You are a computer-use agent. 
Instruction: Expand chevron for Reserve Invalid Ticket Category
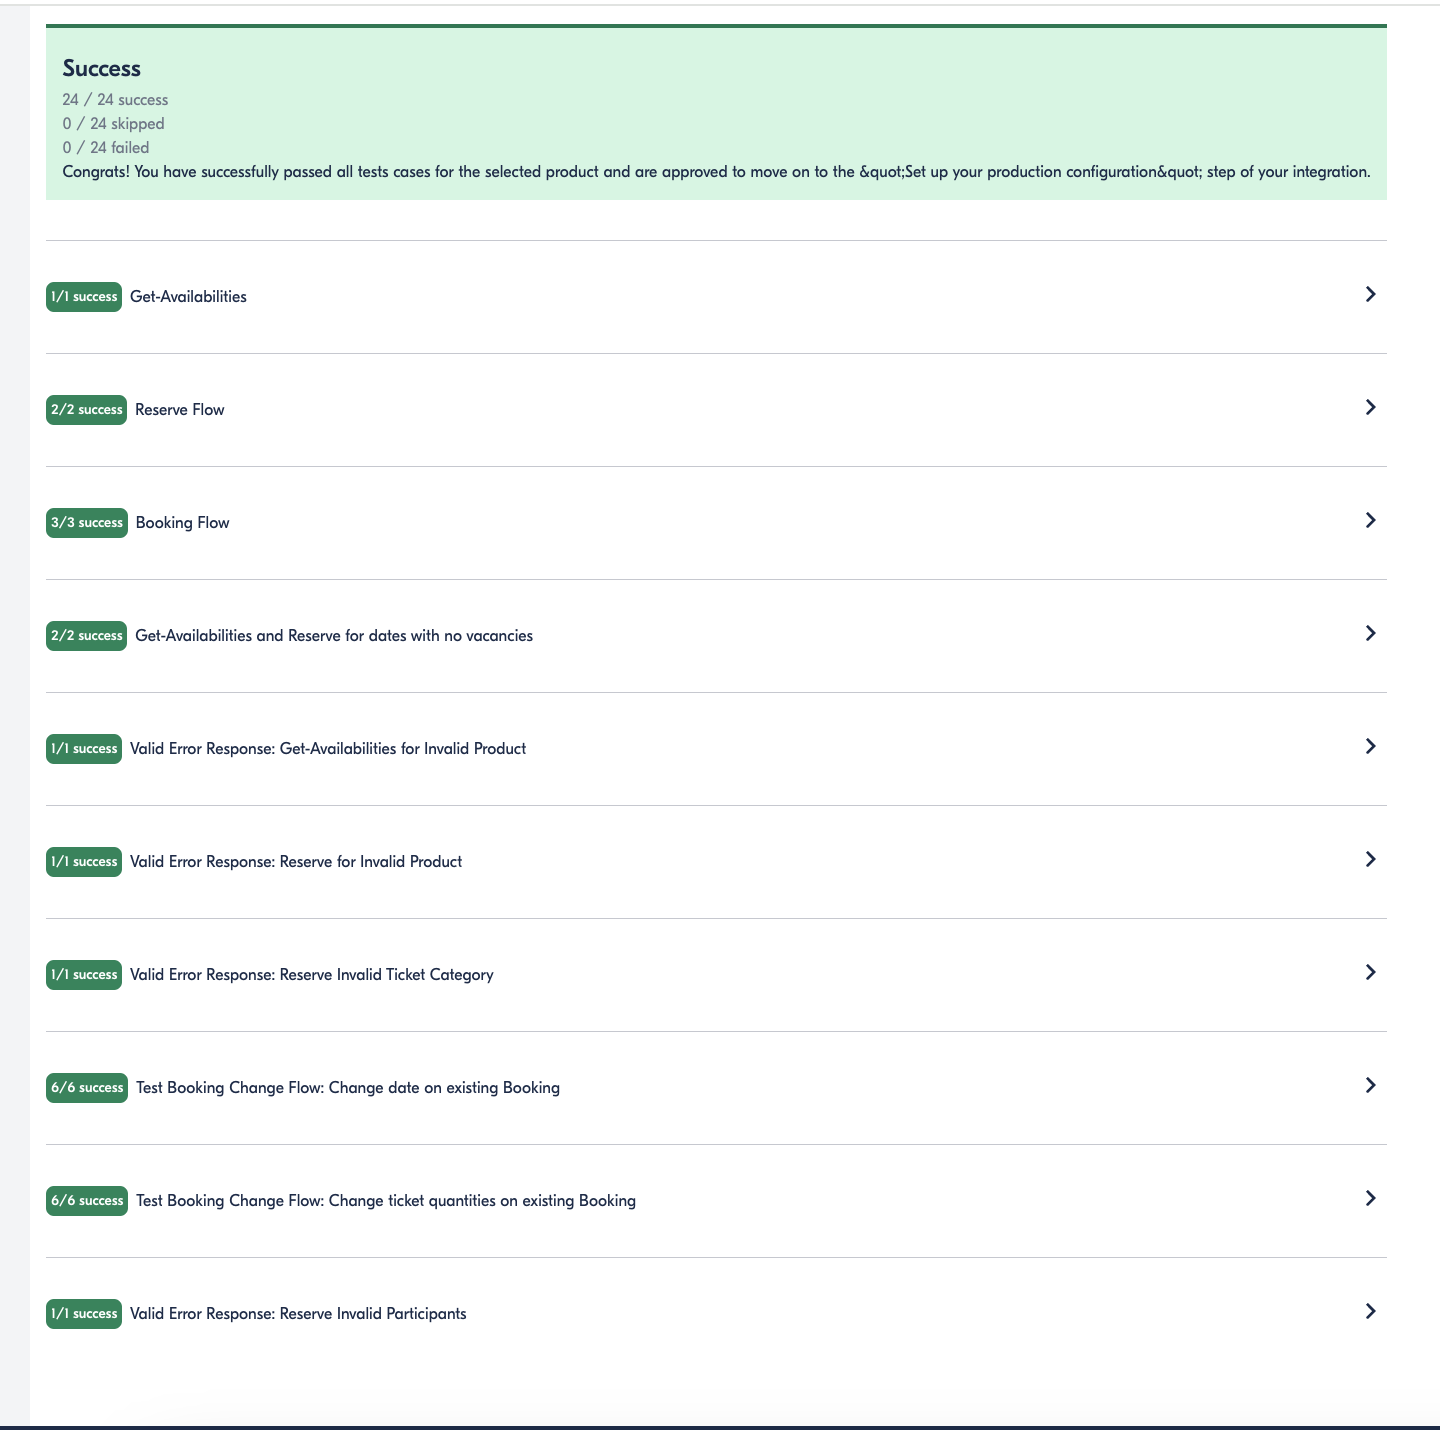[1370, 972]
